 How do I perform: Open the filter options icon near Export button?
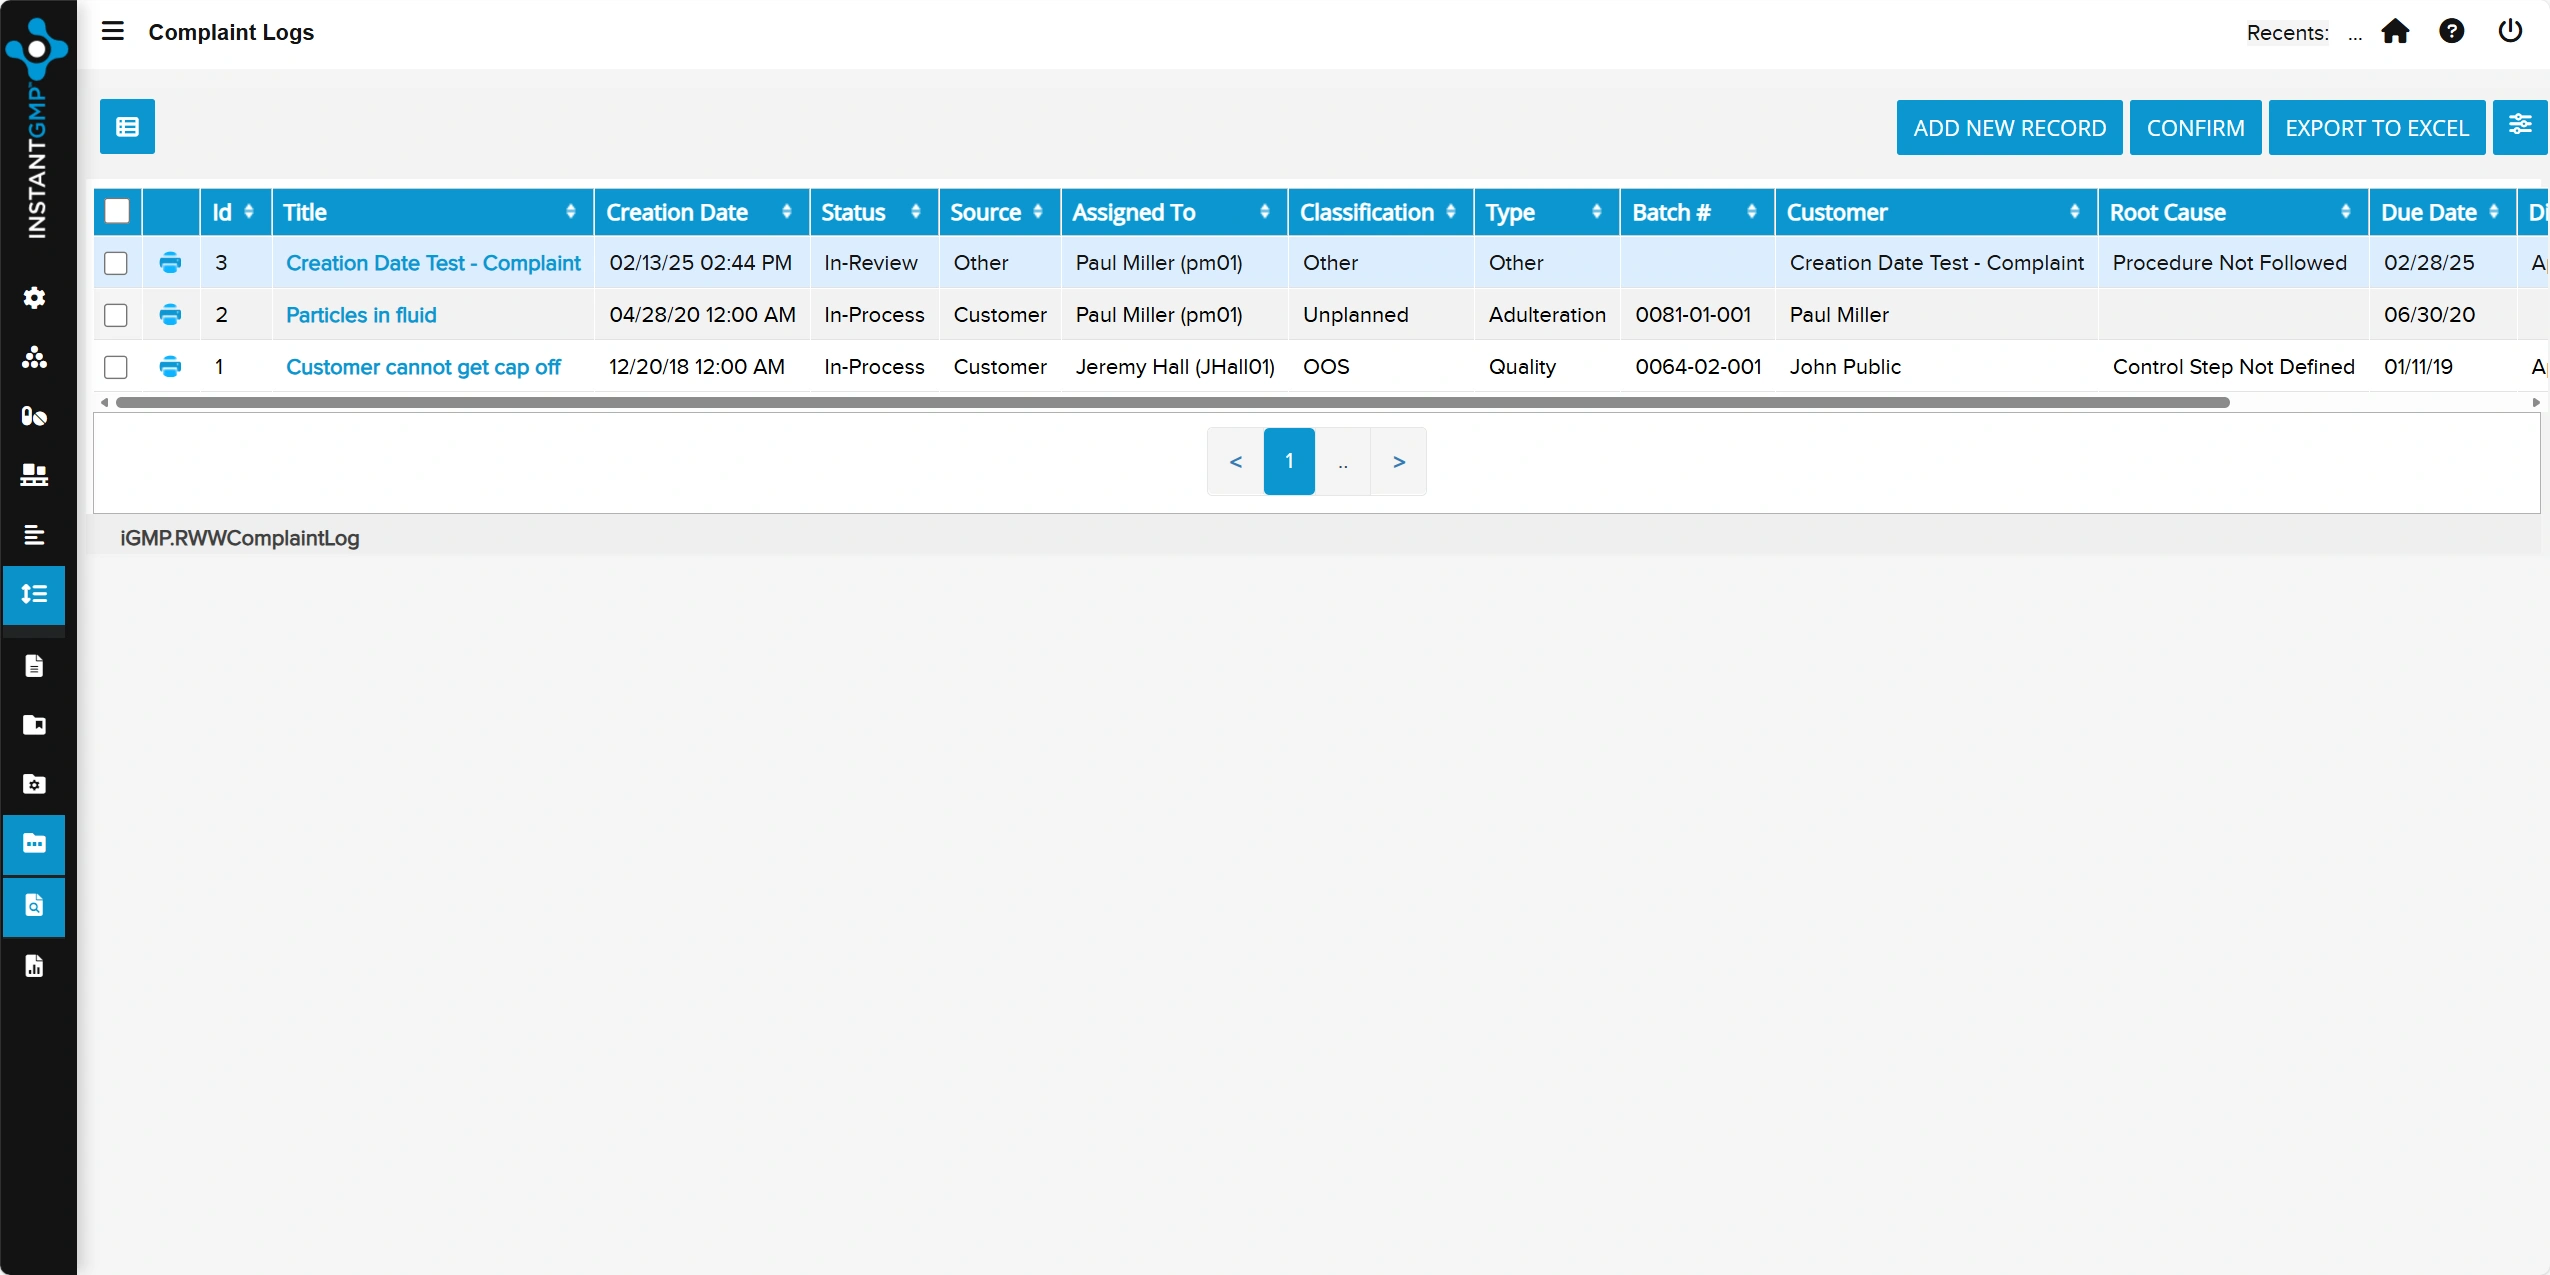(x=2520, y=127)
